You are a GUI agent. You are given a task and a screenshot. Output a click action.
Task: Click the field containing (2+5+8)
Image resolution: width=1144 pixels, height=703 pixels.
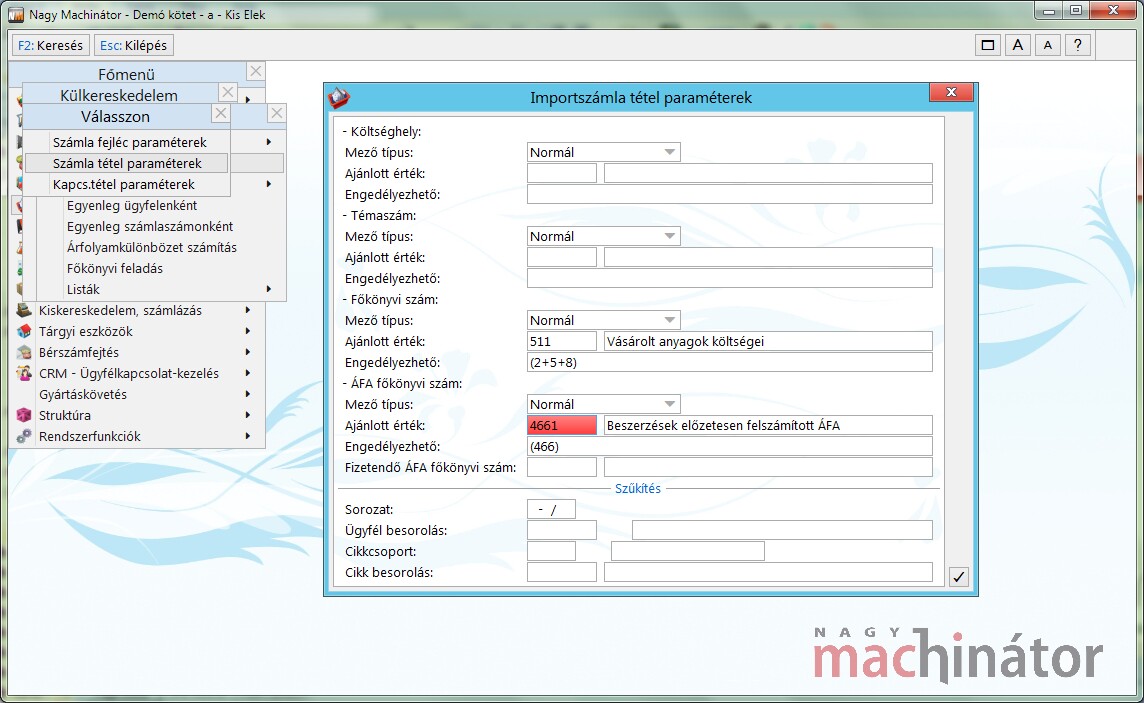(x=730, y=362)
